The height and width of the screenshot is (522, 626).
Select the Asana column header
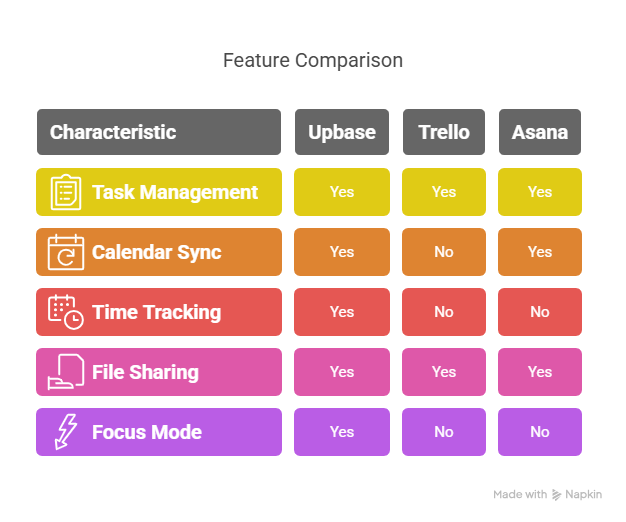pos(540,132)
